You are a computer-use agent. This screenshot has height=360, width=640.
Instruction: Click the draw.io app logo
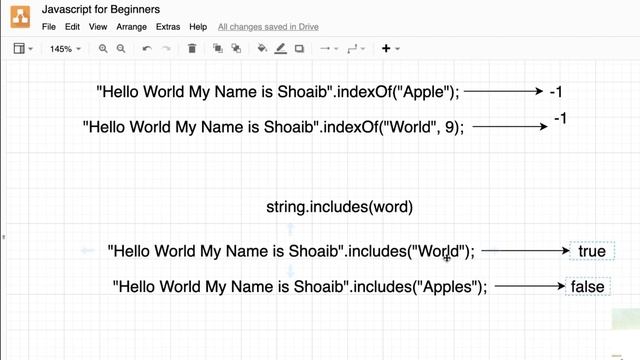20,17
